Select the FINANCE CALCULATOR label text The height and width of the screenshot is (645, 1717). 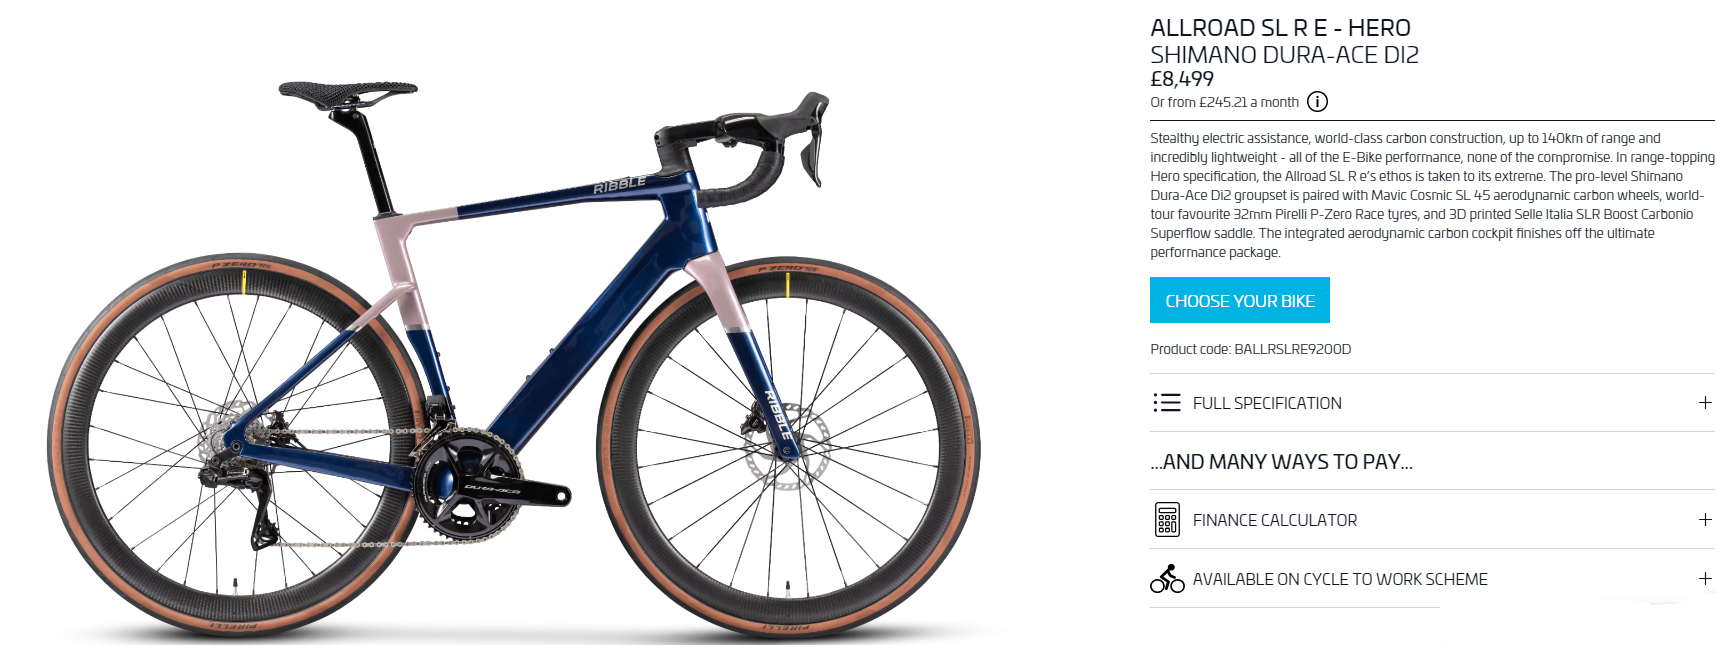tap(1275, 520)
